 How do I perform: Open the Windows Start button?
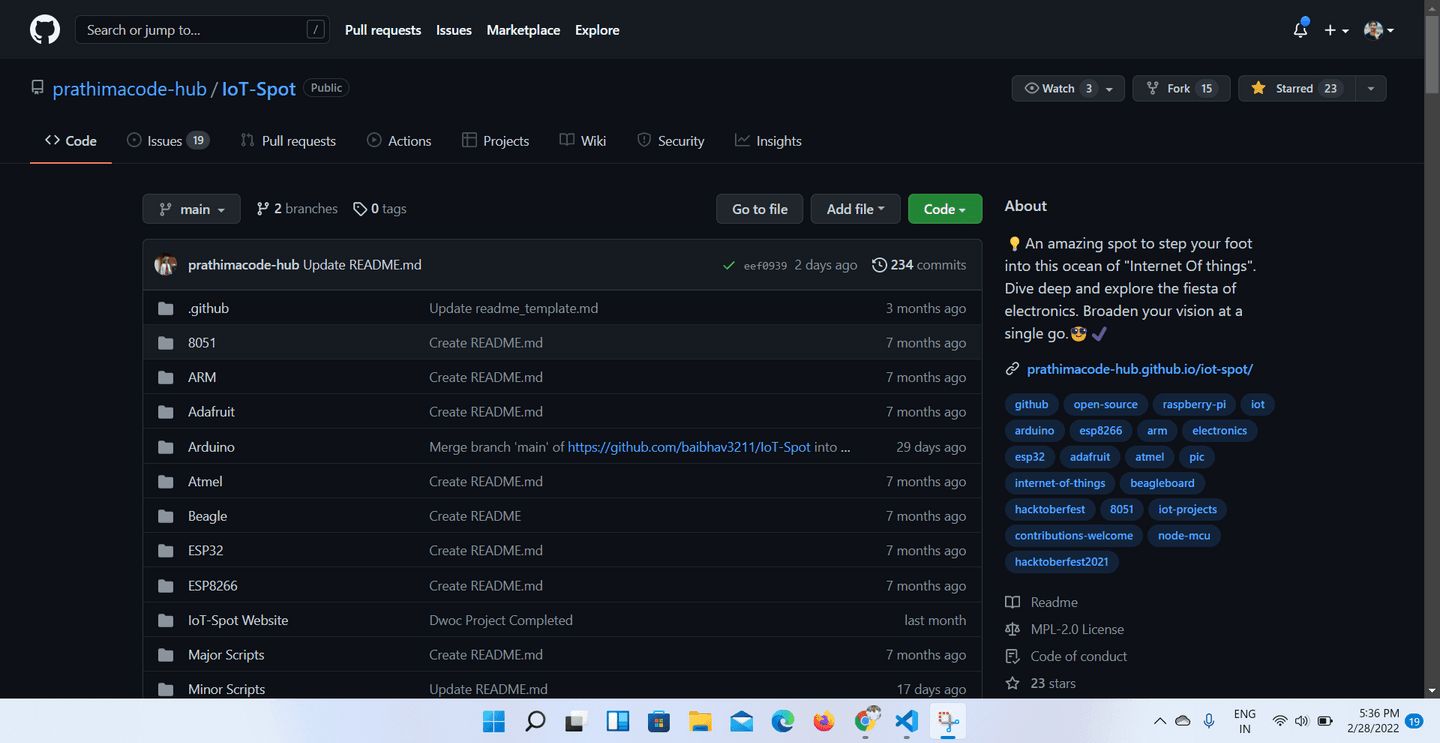click(494, 721)
